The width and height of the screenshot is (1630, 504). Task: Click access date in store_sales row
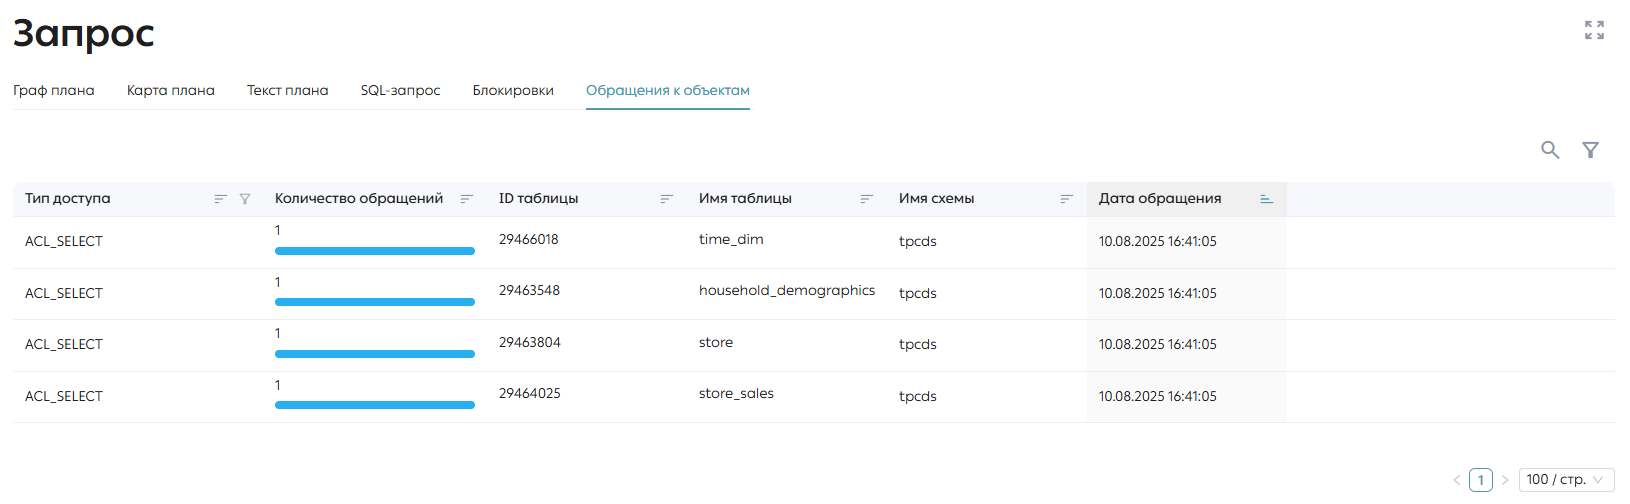click(1158, 396)
